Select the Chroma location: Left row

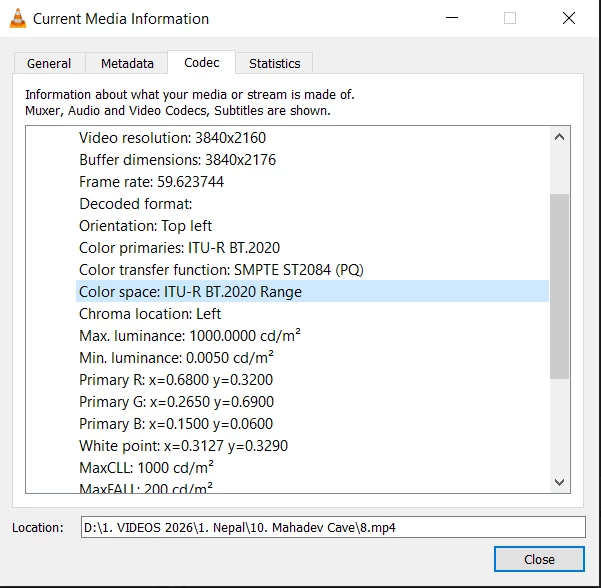pyautogui.click(x=312, y=314)
